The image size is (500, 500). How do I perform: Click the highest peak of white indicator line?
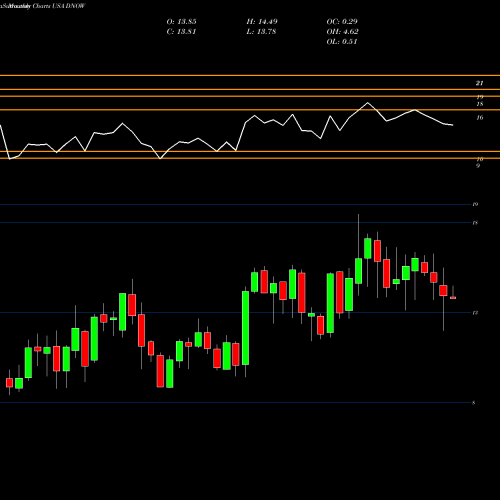[x=368, y=103]
